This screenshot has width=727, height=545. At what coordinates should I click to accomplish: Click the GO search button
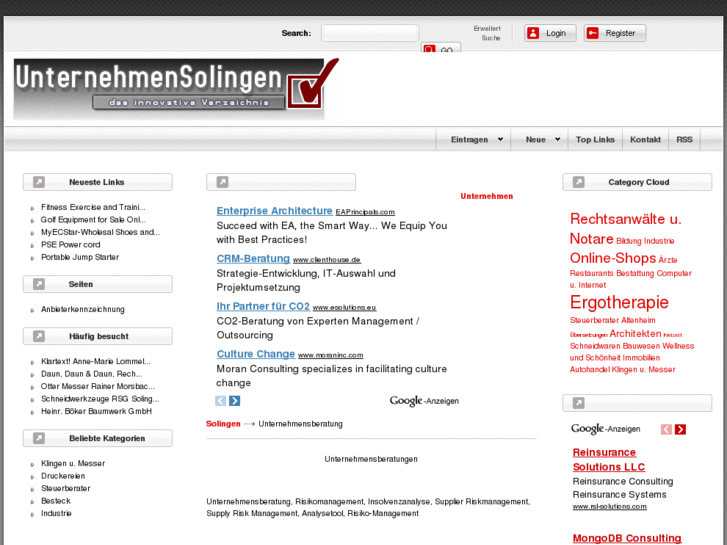click(x=440, y=48)
